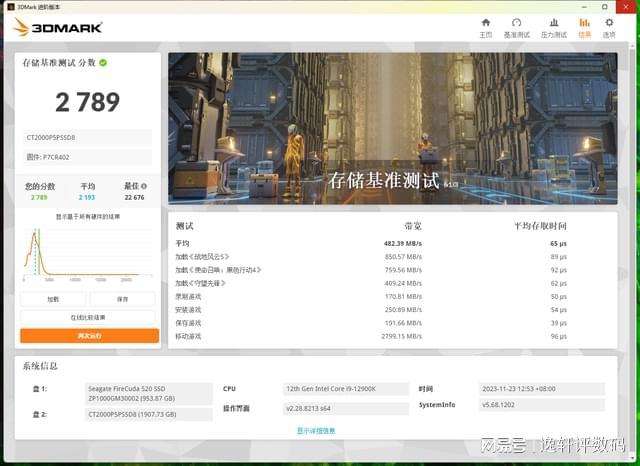Viewport: 640px width, 466px height.
Task: Click the score distribution chart
Action: [88, 254]
